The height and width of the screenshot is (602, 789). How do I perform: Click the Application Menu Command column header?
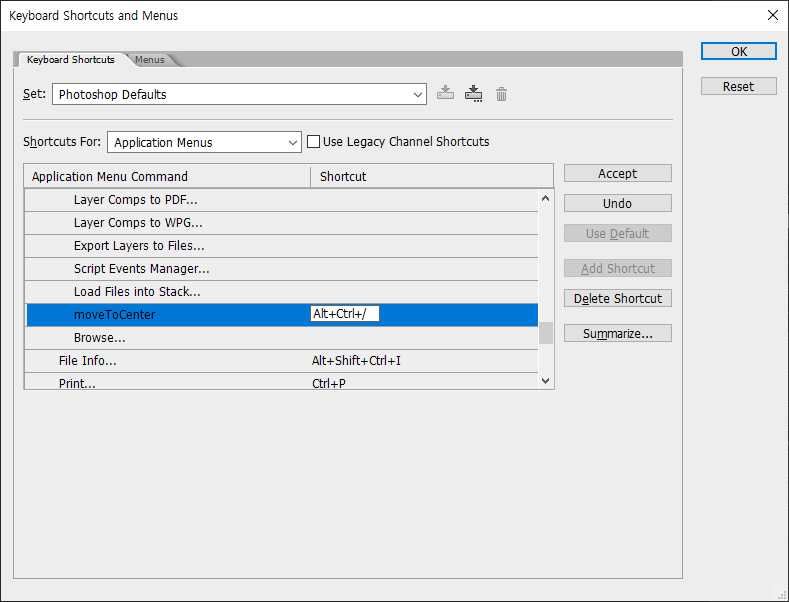coord(168,177)
